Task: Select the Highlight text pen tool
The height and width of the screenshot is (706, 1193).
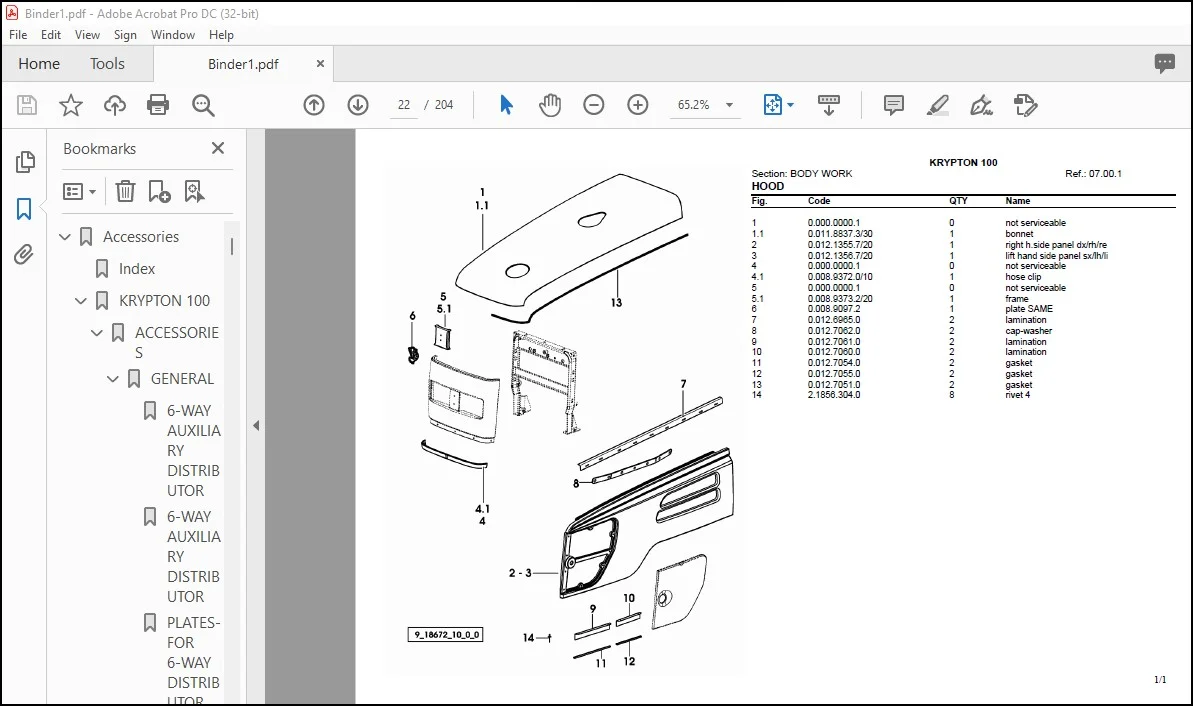Action: tap(937, 105)
